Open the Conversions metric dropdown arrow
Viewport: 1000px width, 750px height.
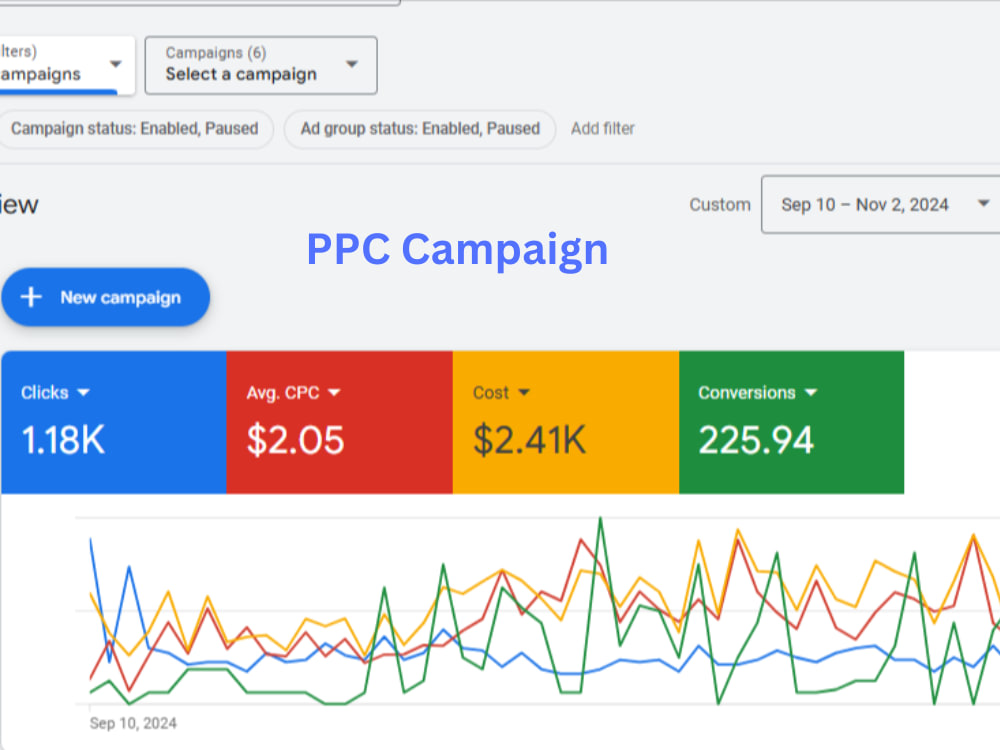(811, 392)
